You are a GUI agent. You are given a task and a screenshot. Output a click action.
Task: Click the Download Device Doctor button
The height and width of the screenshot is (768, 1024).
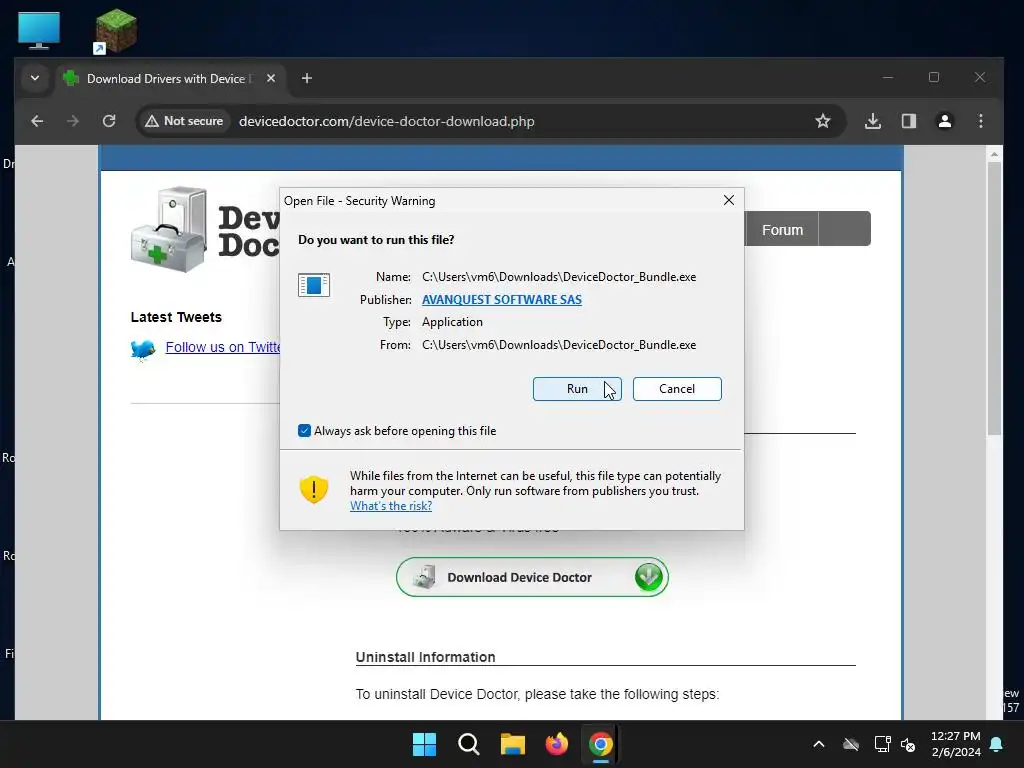point(532,577)
